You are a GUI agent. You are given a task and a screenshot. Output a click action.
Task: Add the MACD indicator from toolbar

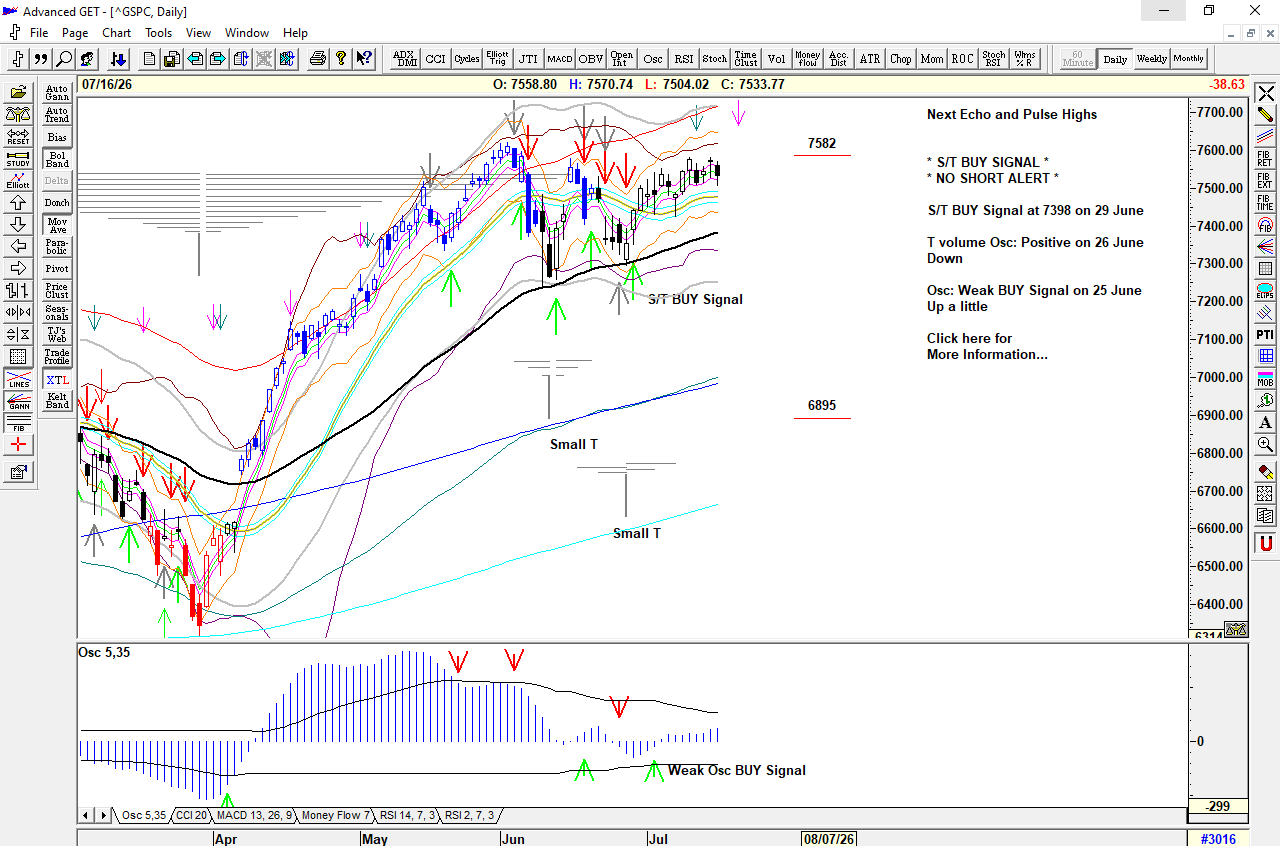click(560, 58)
